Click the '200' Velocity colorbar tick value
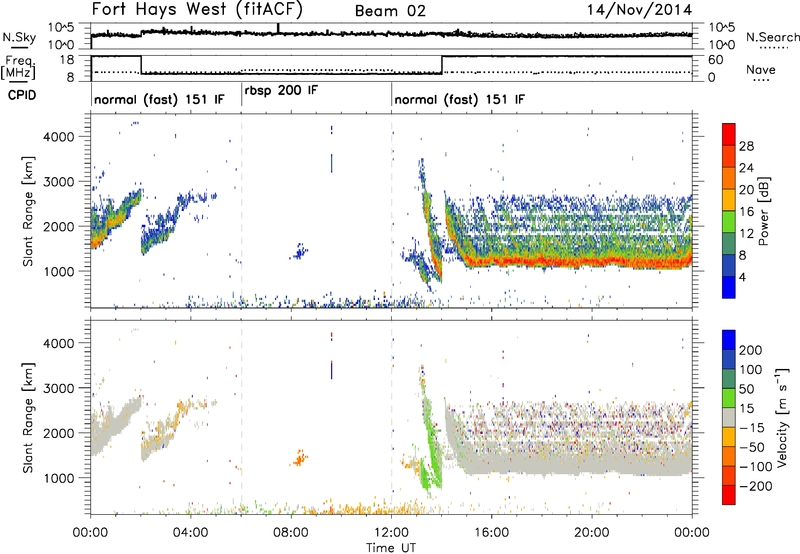Viewport: 800px width, 554px height. coord(751,350)
